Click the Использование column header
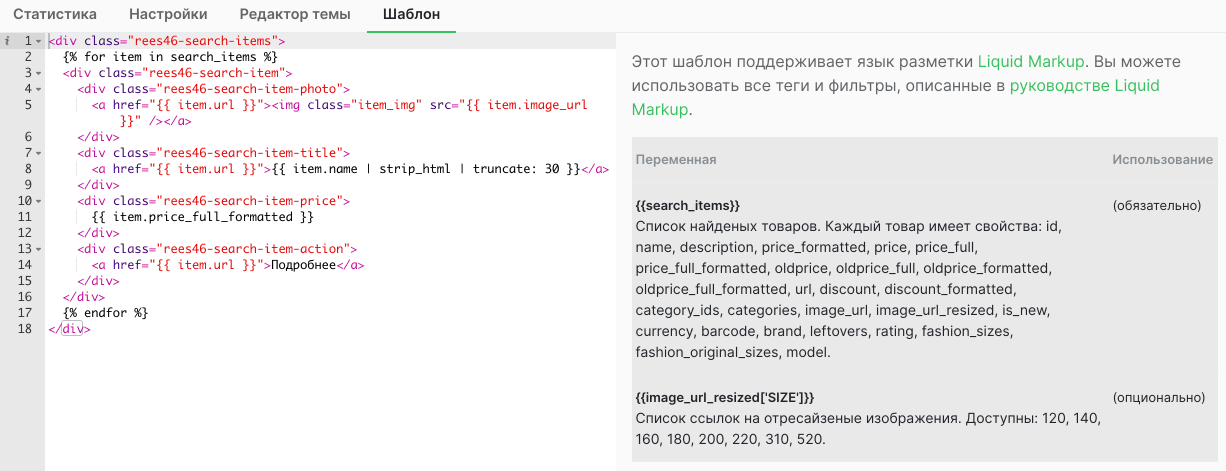The width and height of the screenshot is (1226, 471). pos(1163,159)
